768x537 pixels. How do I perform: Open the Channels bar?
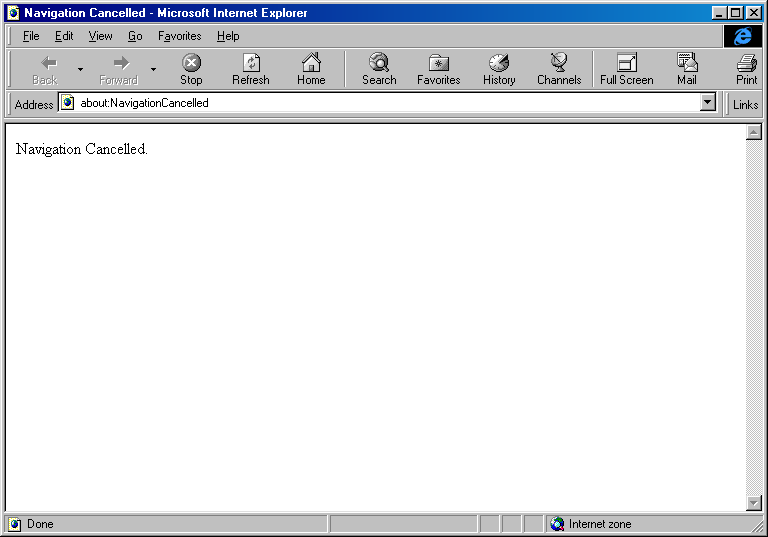click(559, 69)
